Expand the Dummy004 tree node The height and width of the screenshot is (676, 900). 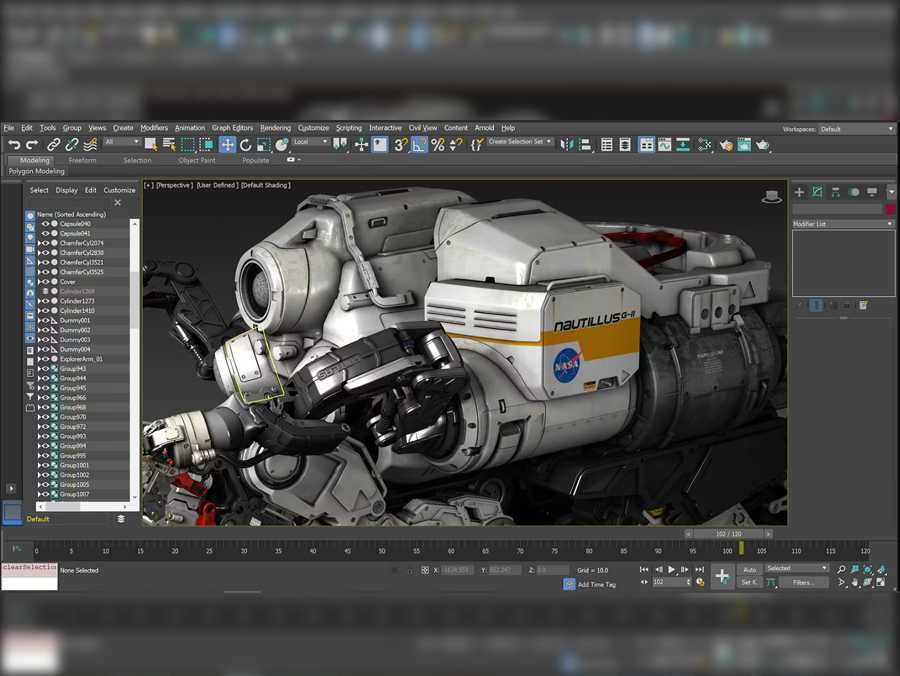[39, 349]
